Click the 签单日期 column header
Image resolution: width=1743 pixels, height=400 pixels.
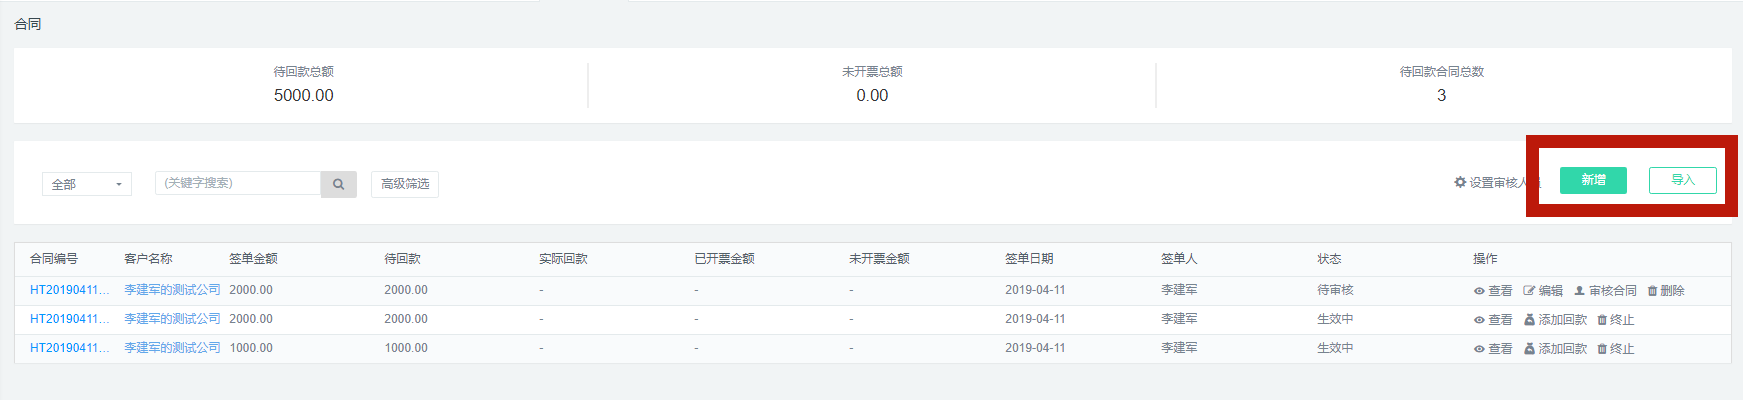coord(1029,259)
